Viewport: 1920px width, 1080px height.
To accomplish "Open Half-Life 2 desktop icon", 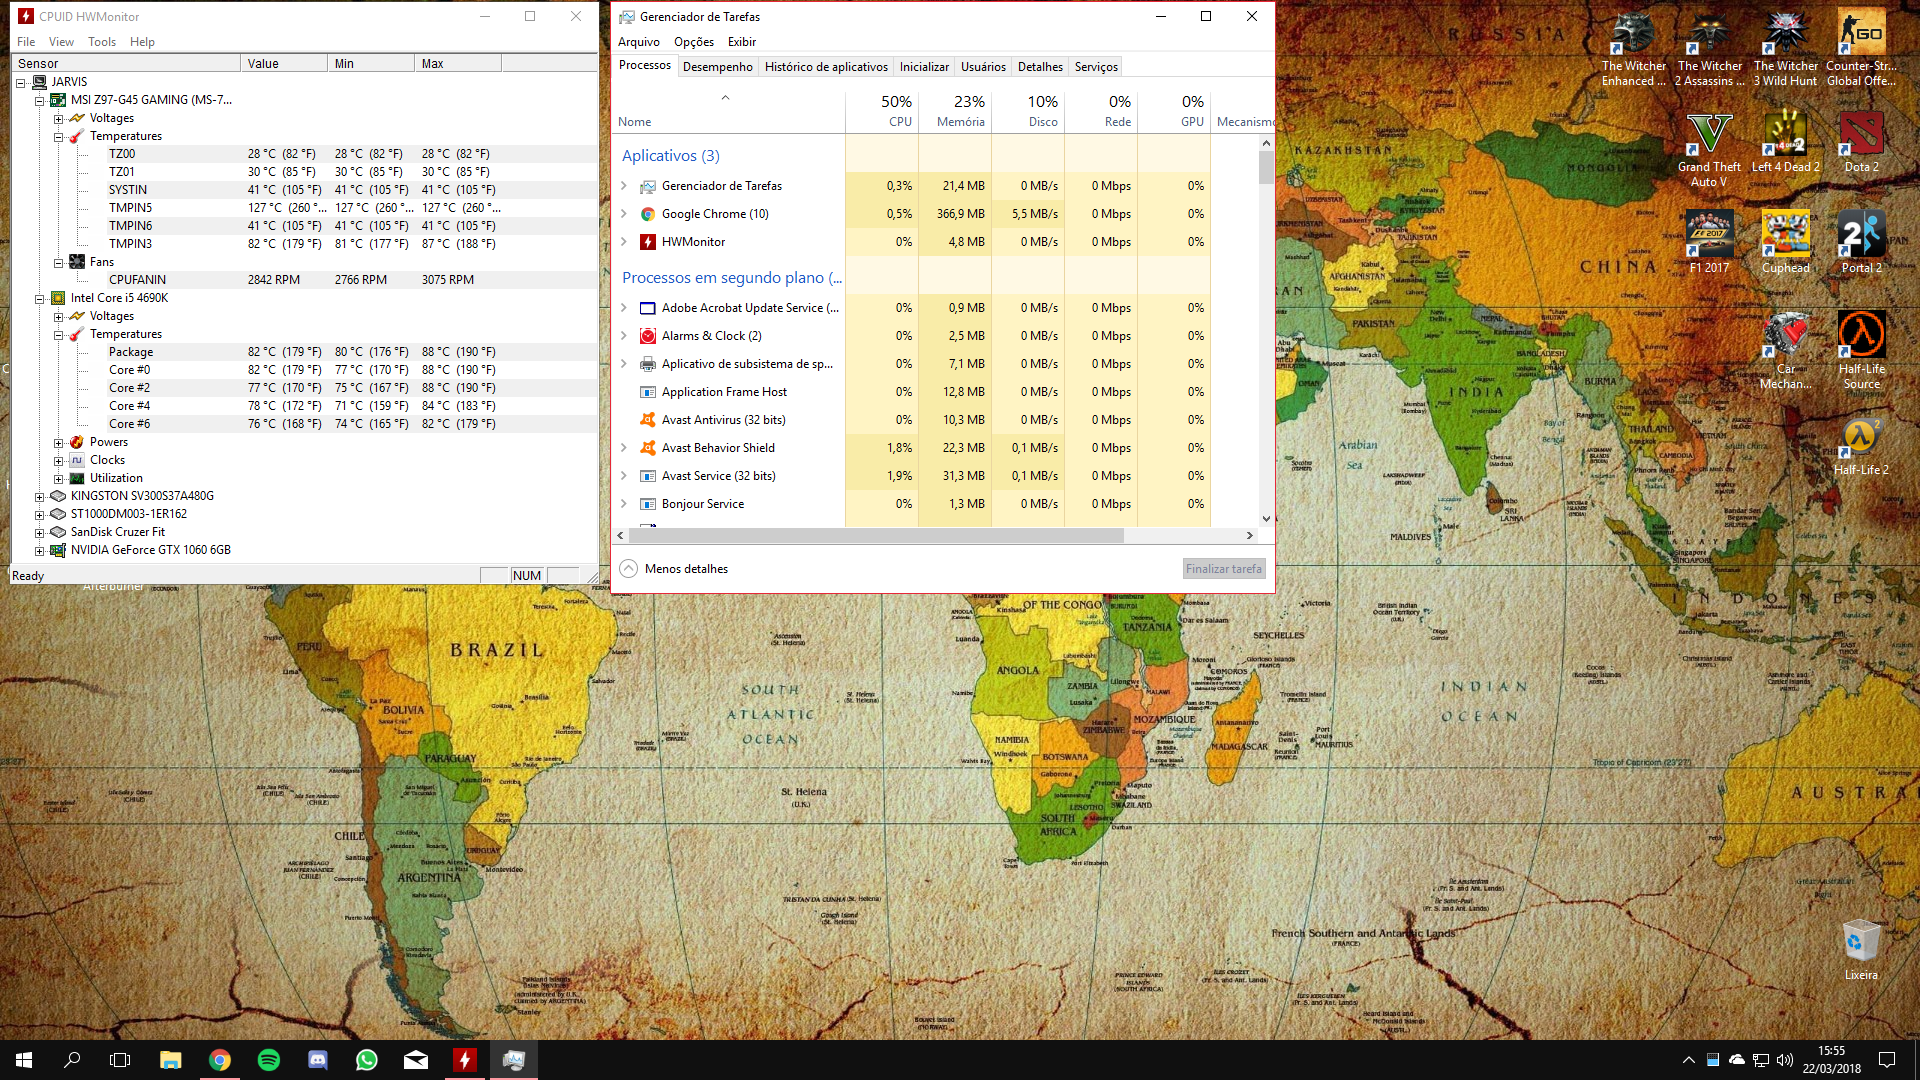I will (x=1861, y=445).
